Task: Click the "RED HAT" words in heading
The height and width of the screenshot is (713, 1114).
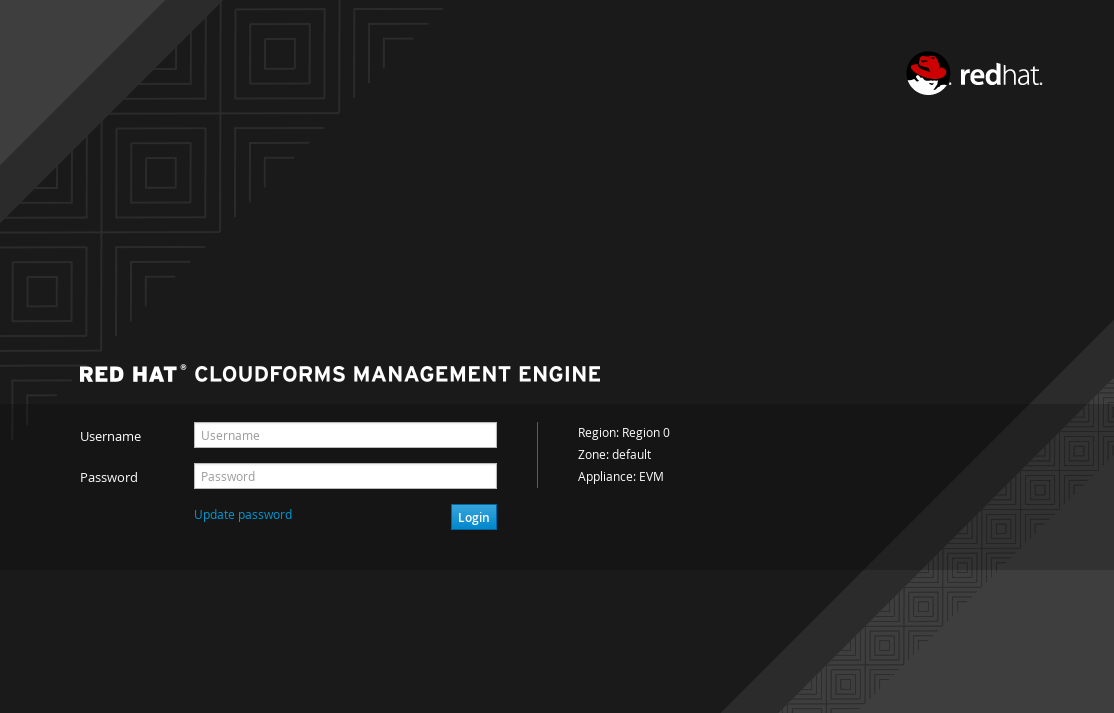Action: [128, 375]
